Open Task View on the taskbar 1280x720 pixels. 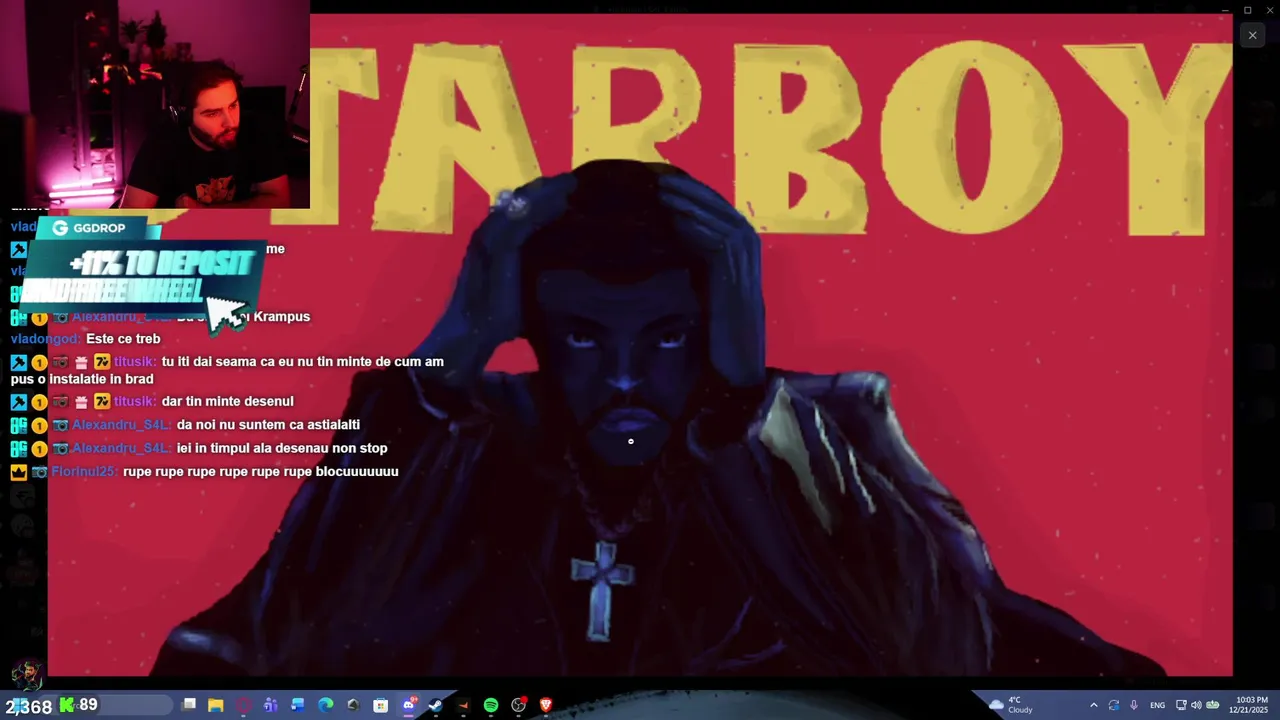coord(189,705)
